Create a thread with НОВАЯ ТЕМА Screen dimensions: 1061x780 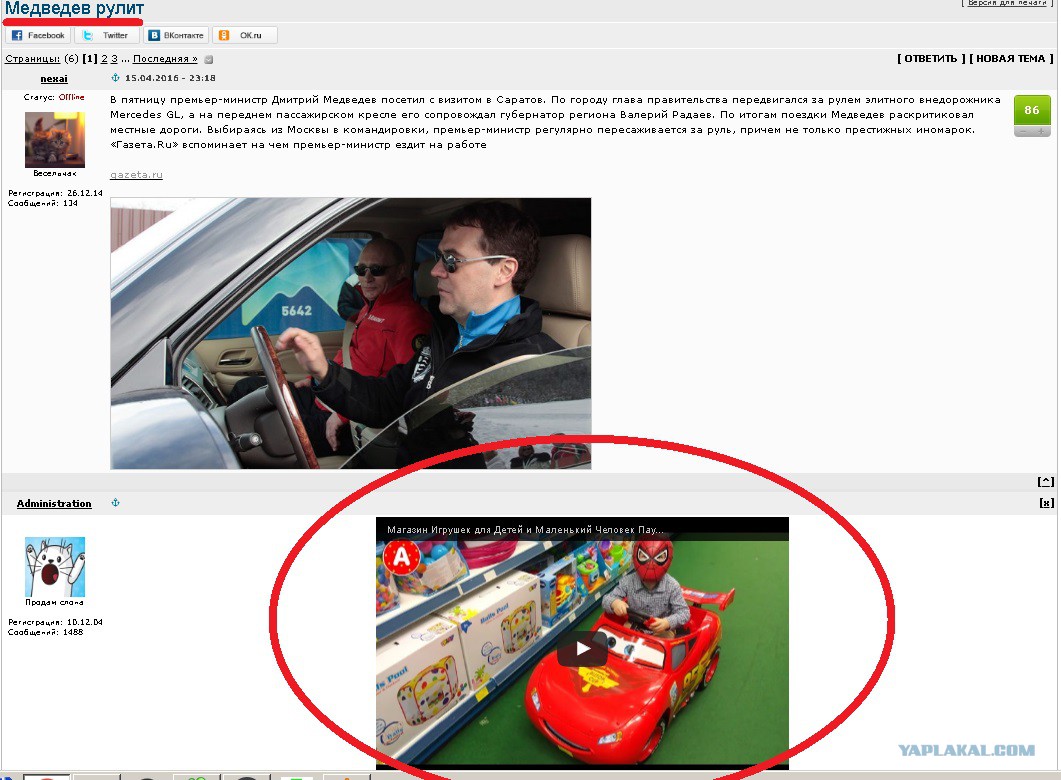coord(1011,59)
